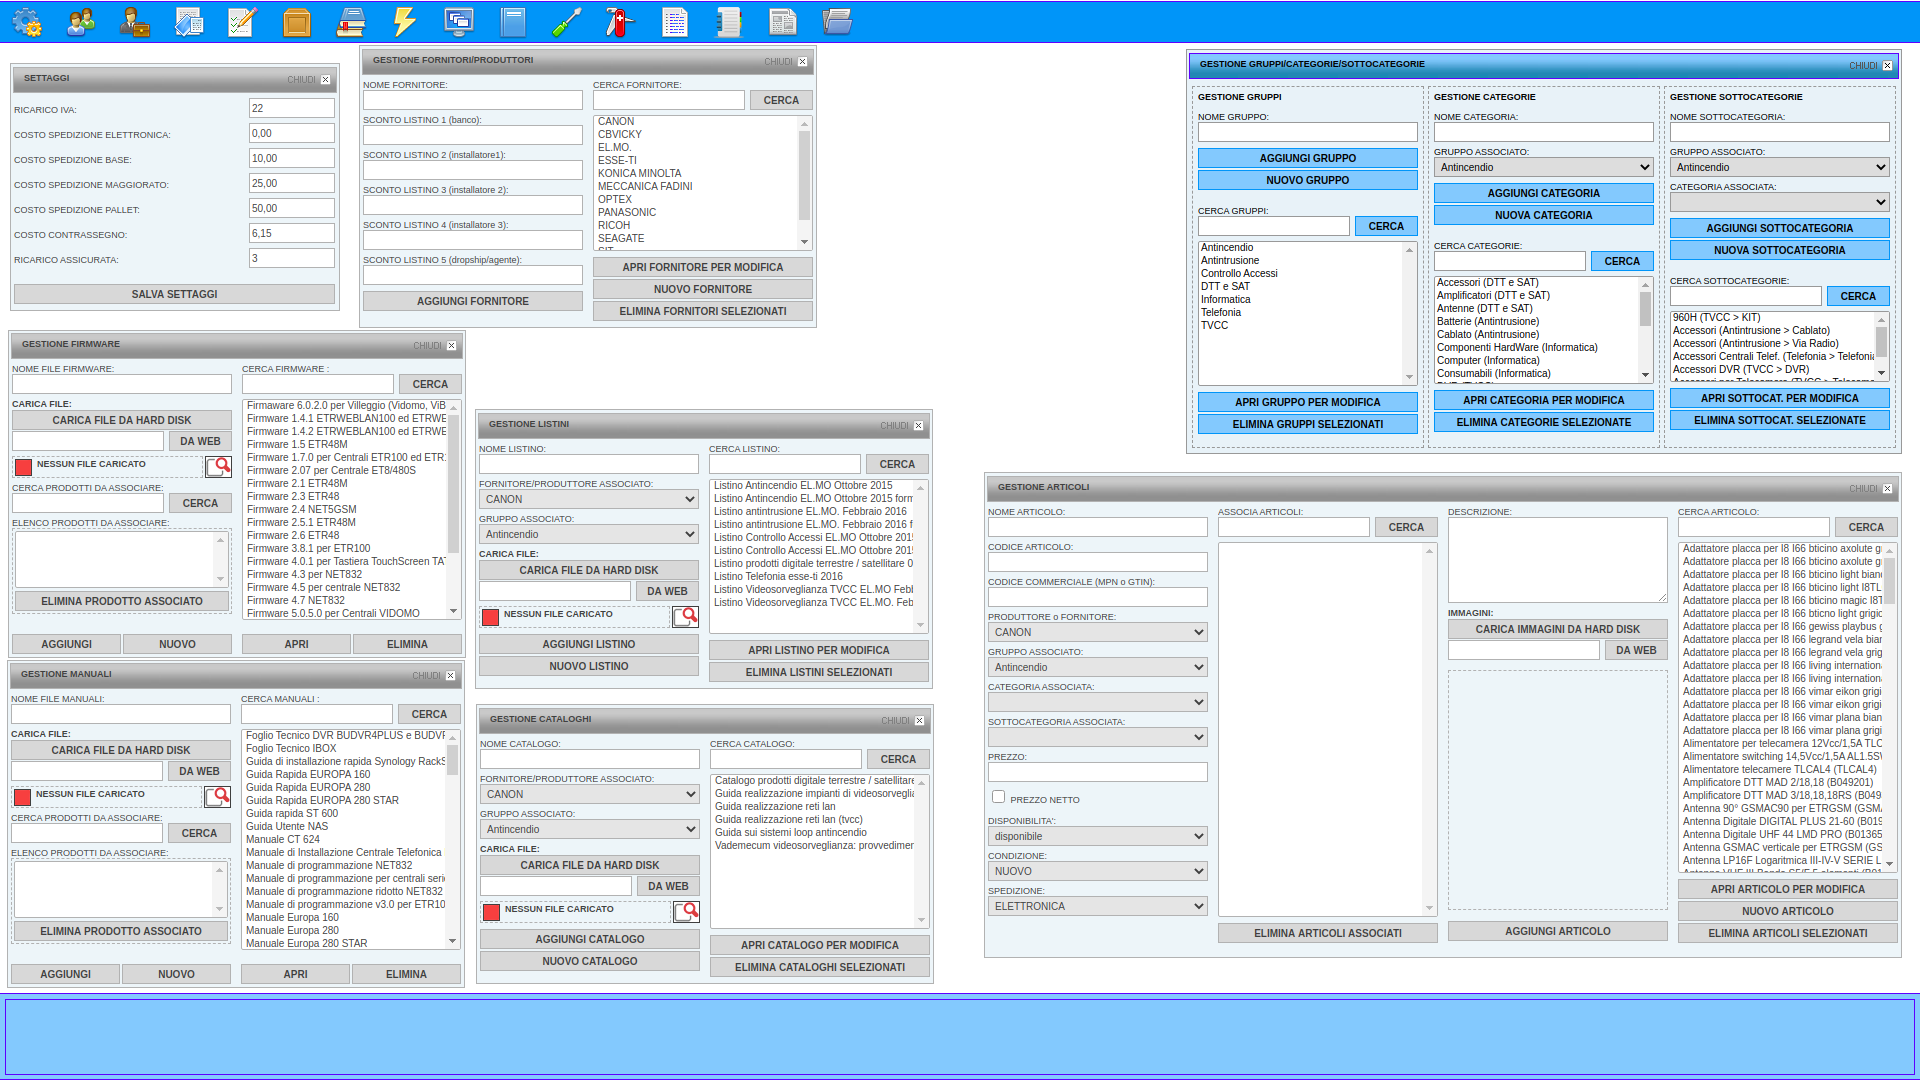Open Gruppo Associato dropdown in Gestione Articoli
Image resolution: width=1920 pixels, height=1080 pixels.
pos(1097,667)
